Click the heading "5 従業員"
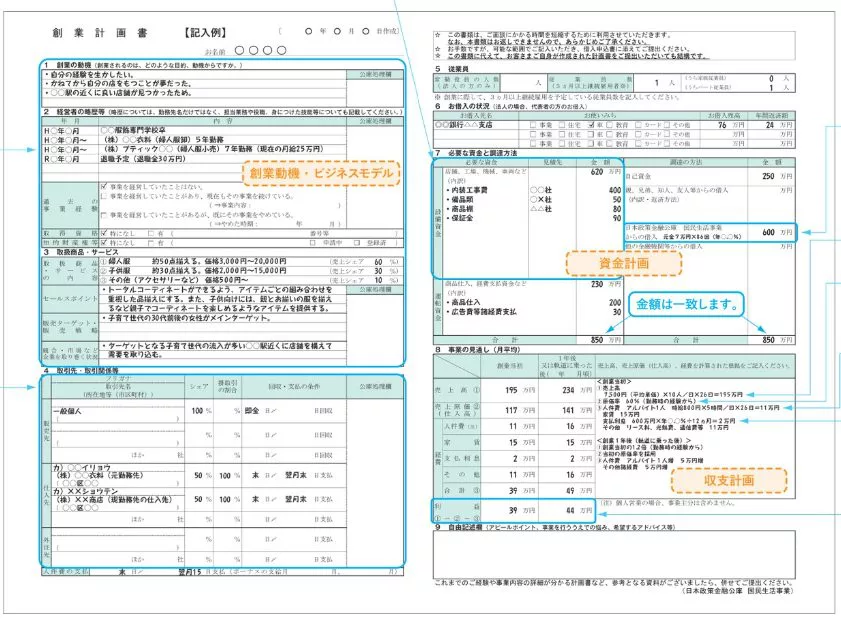 click(452, 69)
